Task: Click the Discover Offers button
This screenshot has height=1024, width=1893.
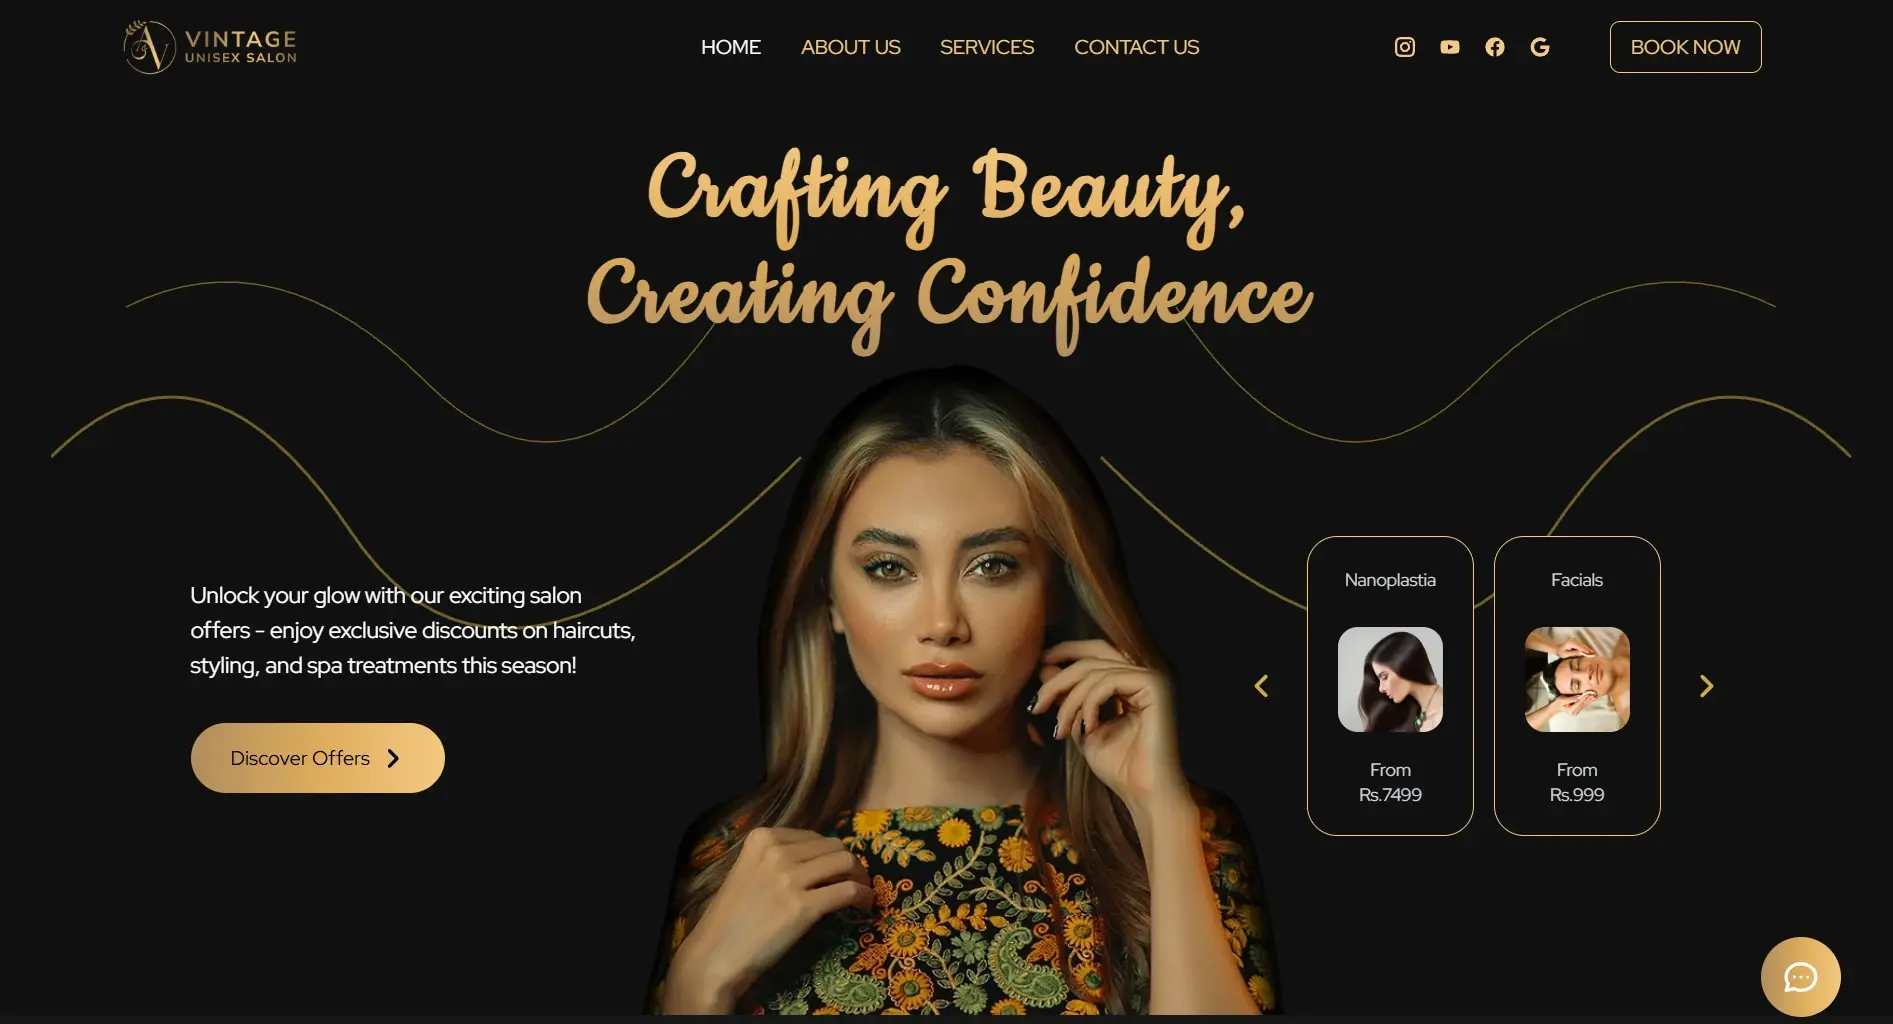Action: [x=317, y=758]
